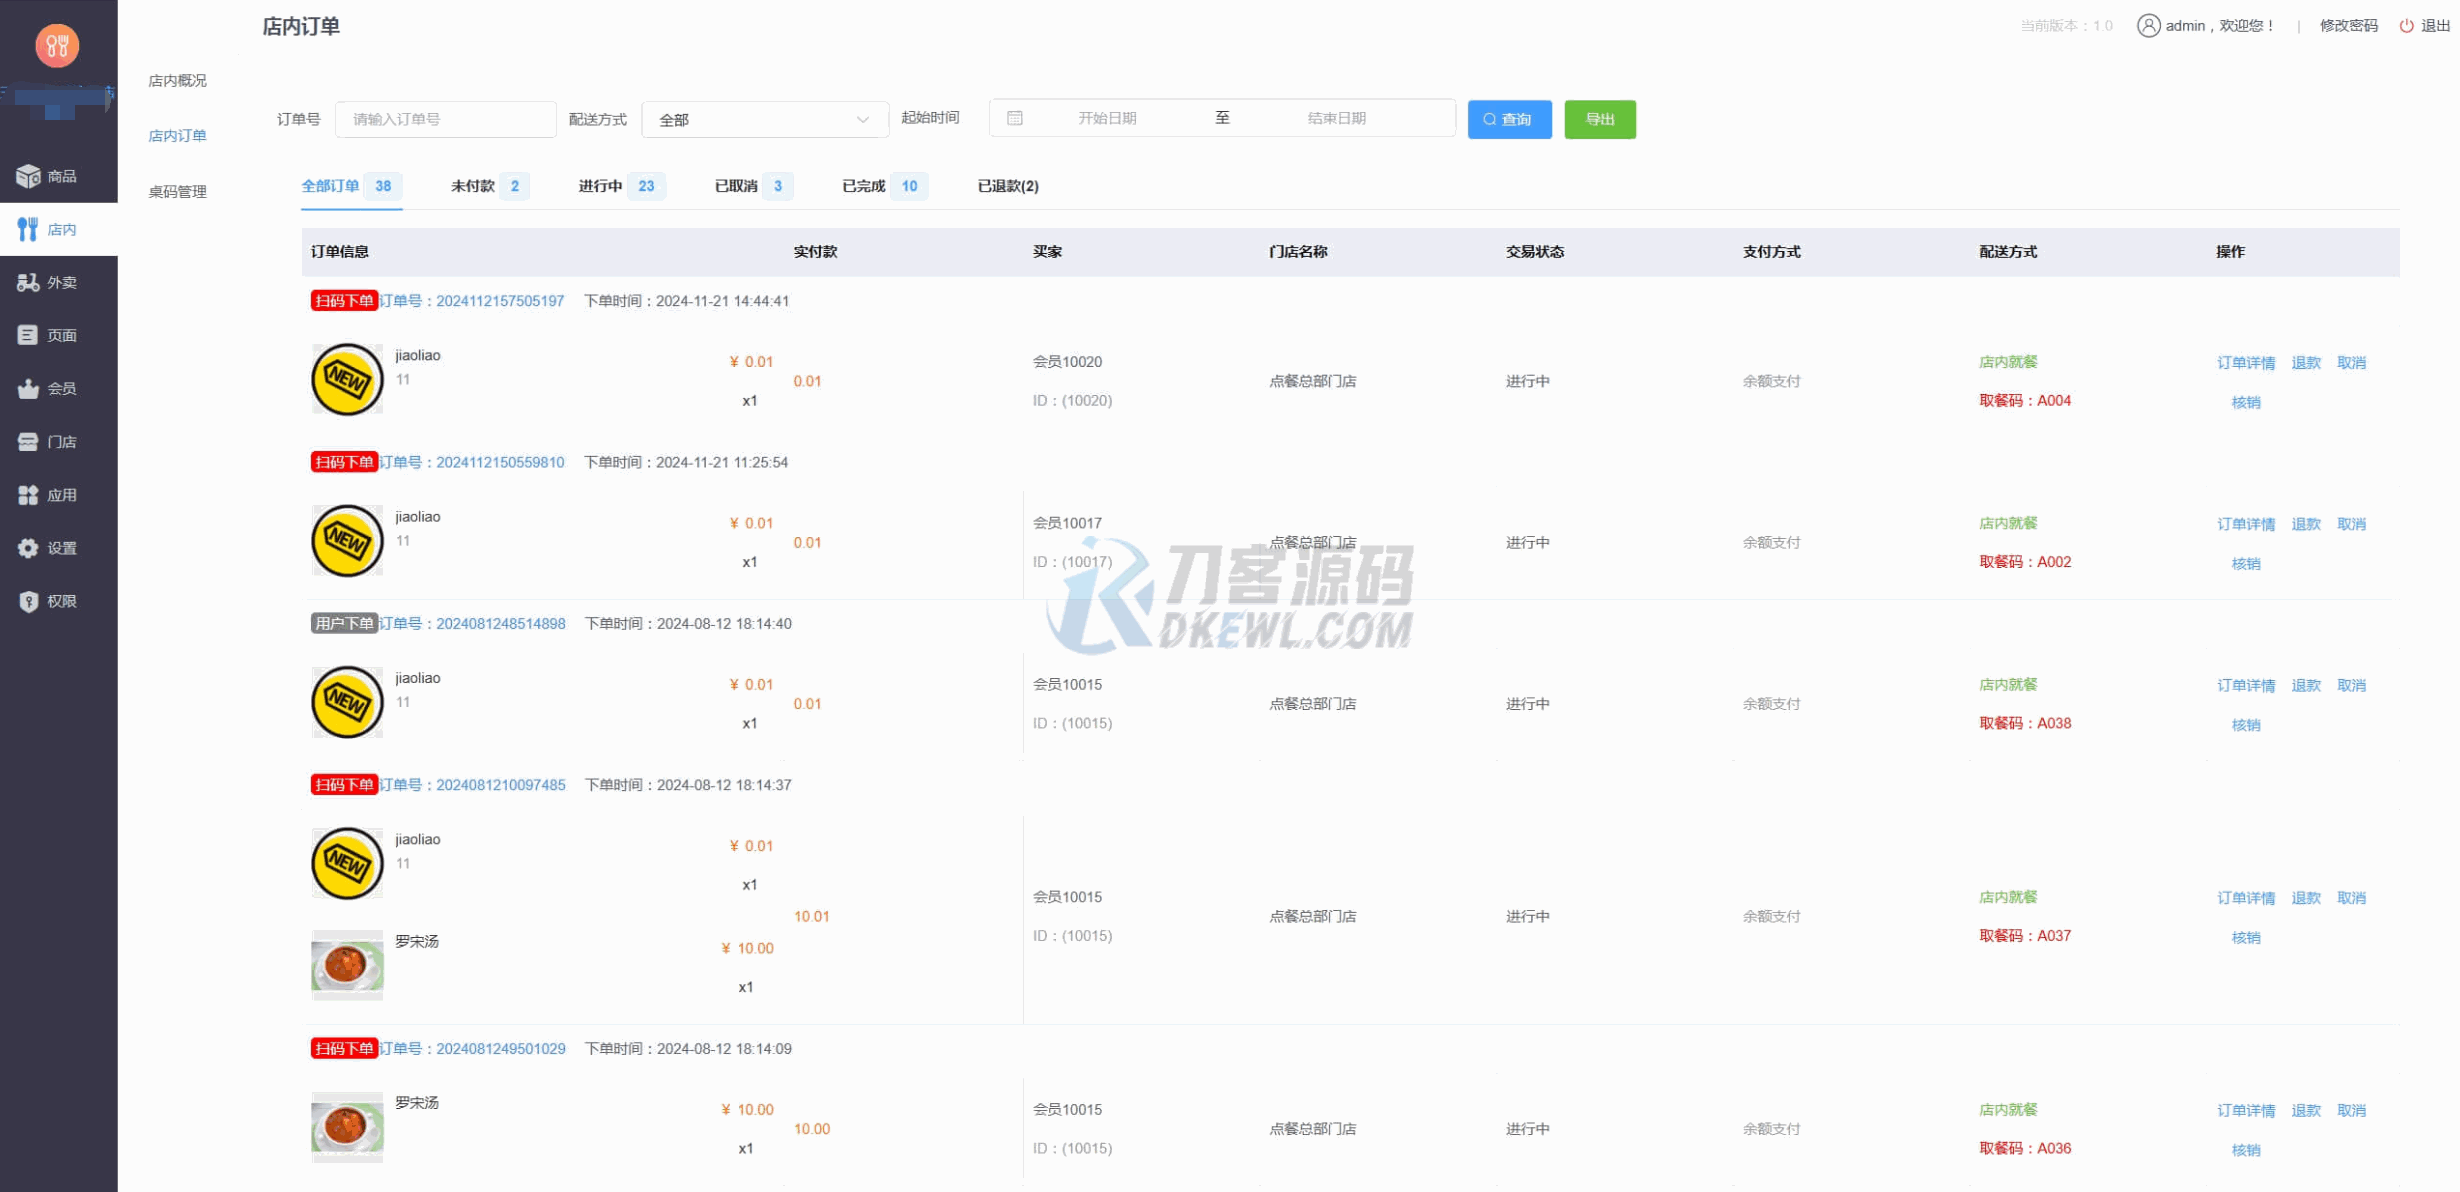Open the 页面 pages sidebar icon
This screenshot has width=2460, height=1192.
[28, 335]
